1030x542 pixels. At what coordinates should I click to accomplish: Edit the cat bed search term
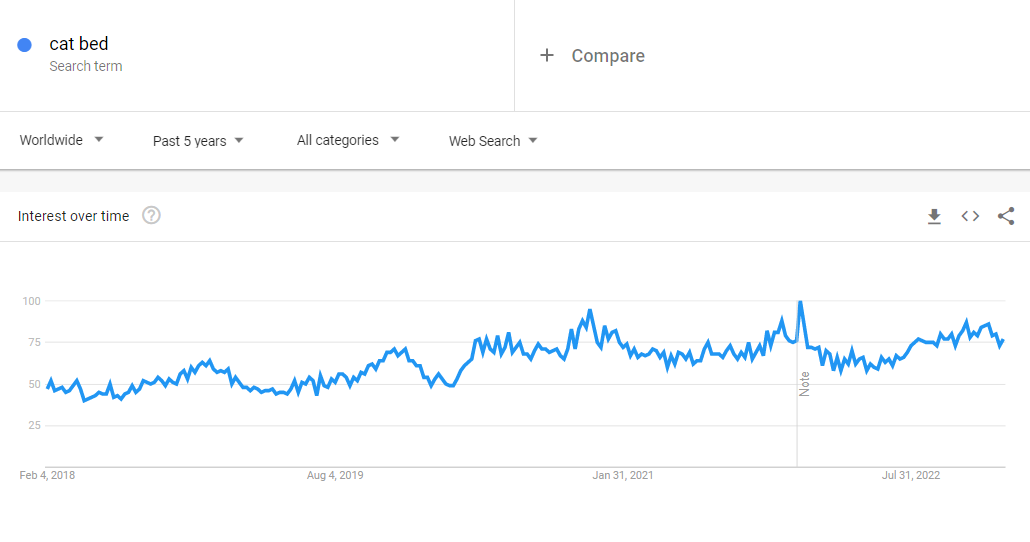(x=79, y=44)
